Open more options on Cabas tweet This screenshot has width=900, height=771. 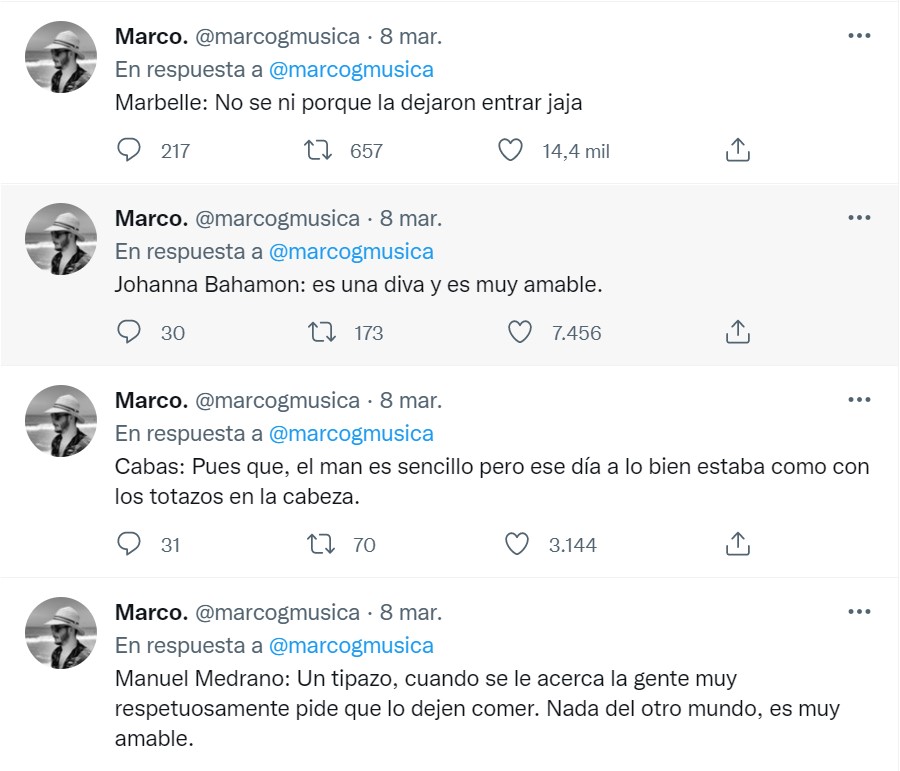tap(859, 400)
